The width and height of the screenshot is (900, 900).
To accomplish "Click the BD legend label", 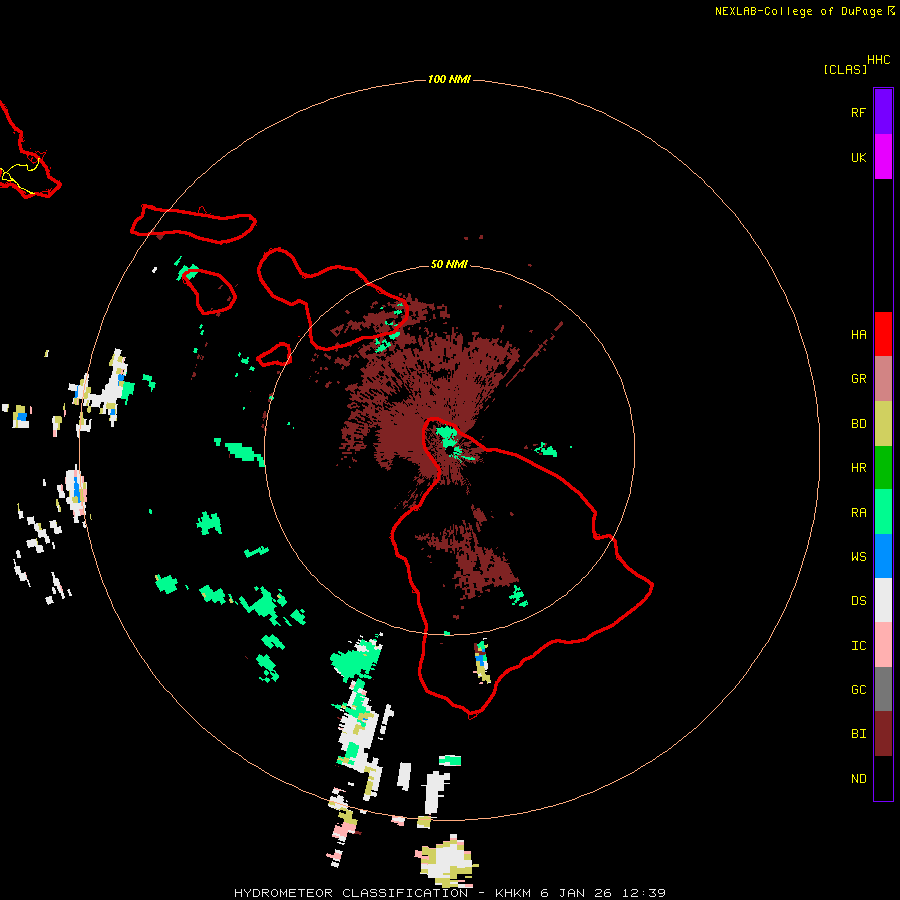I will [x=858, y=424].
